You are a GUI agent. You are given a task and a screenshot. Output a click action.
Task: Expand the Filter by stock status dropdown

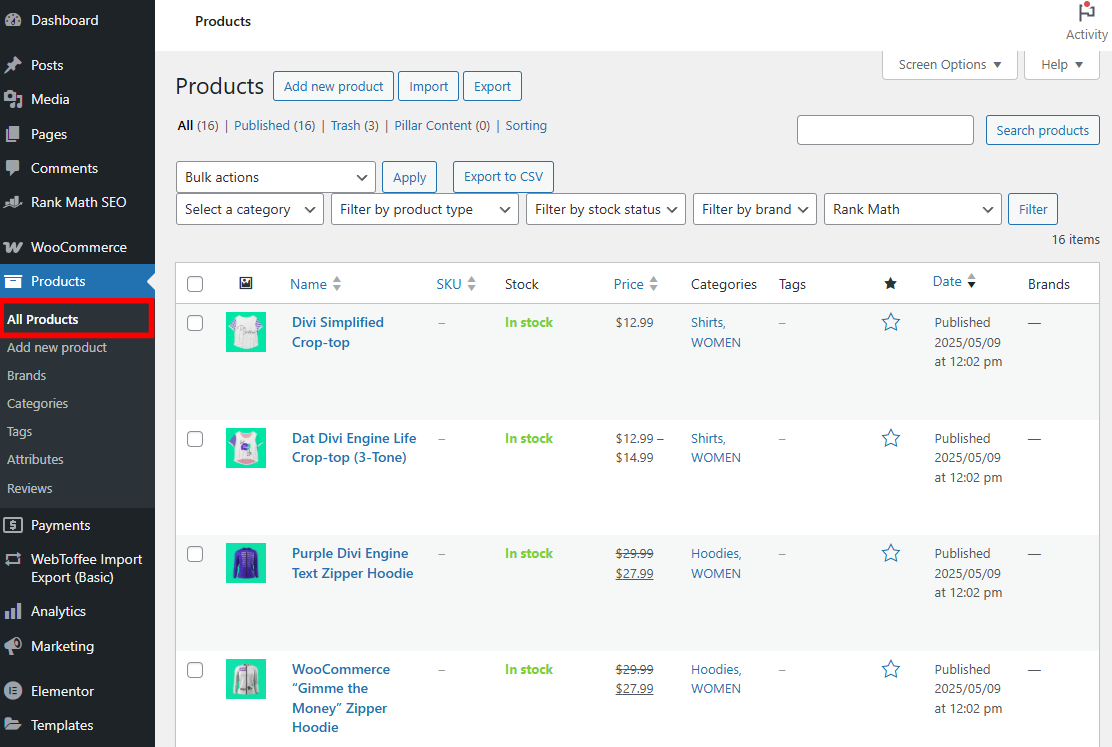click(605, 209)
